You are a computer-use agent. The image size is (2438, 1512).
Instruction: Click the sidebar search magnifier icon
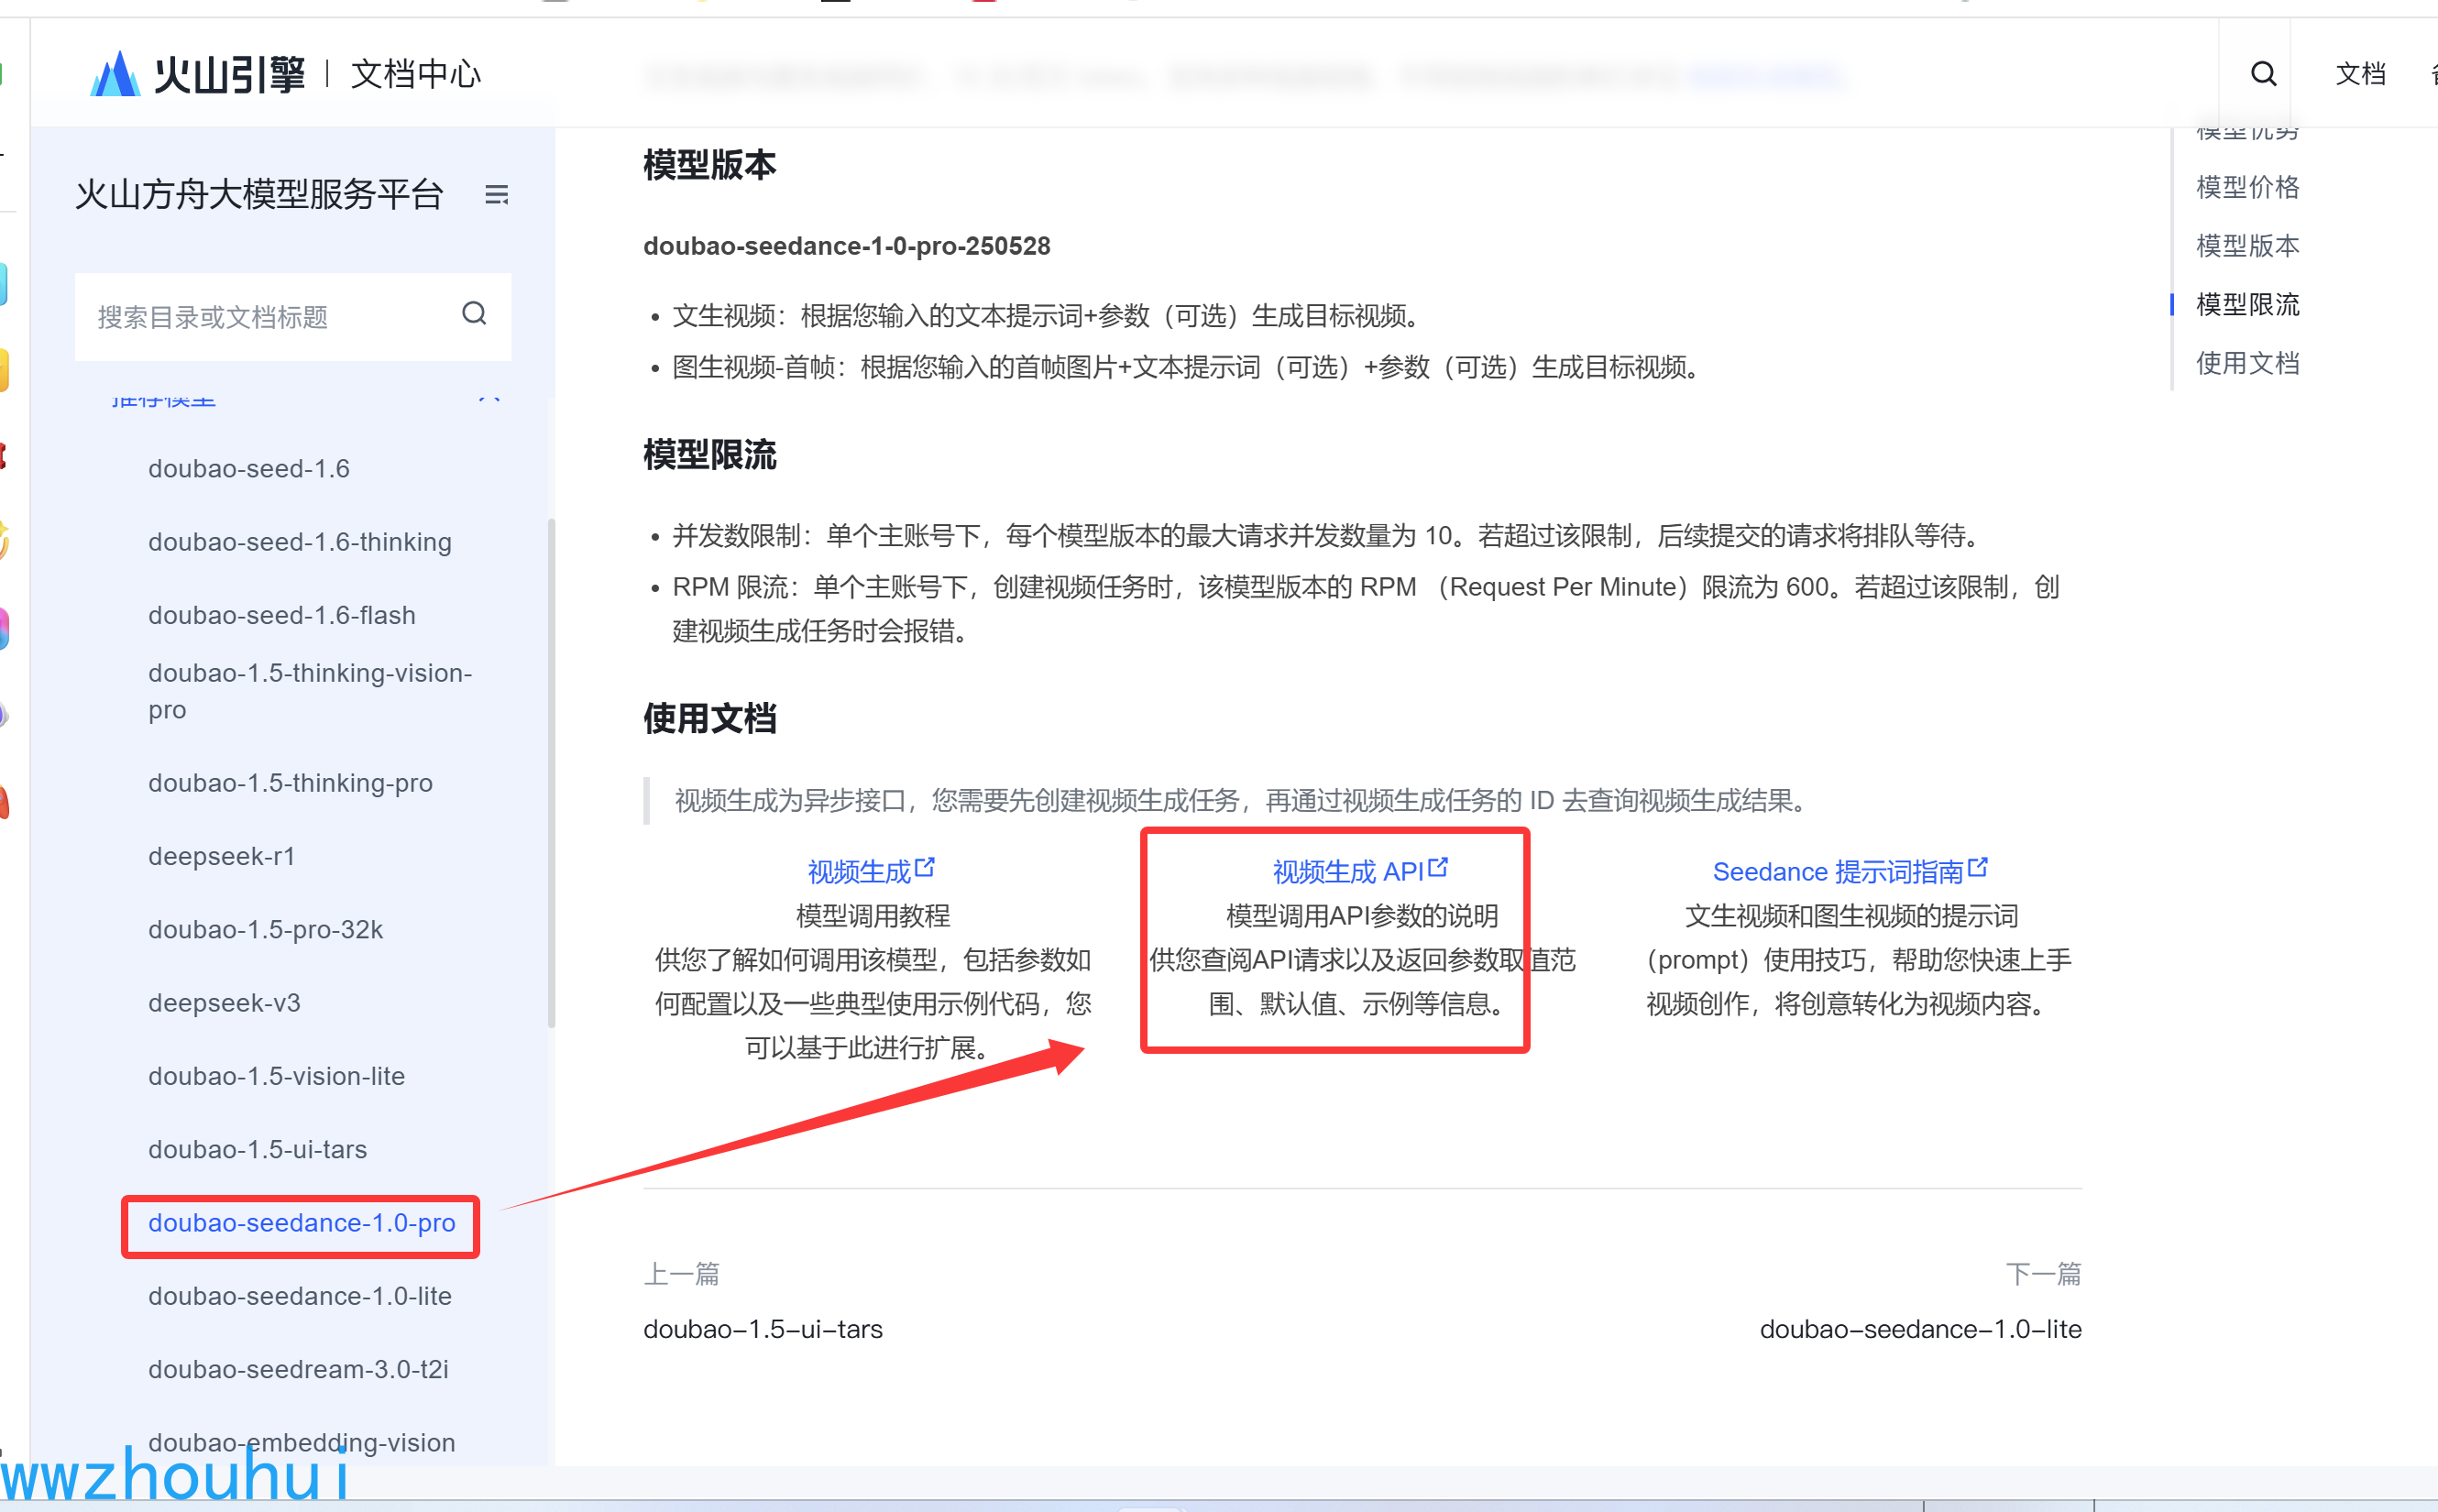[x=474, y=314]
